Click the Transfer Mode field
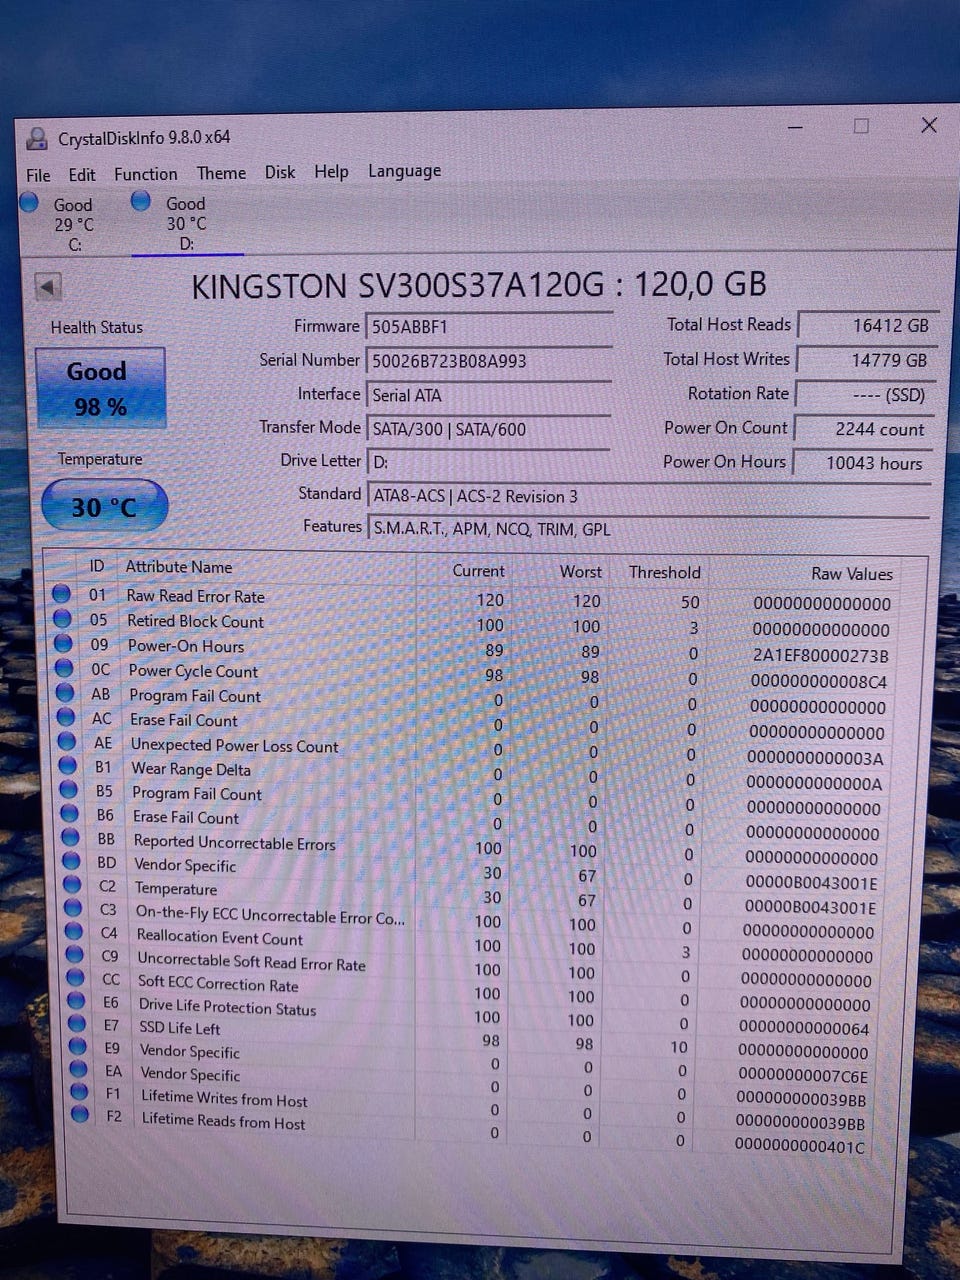Viewport: 960px width, 1280px height. point(488,429)
